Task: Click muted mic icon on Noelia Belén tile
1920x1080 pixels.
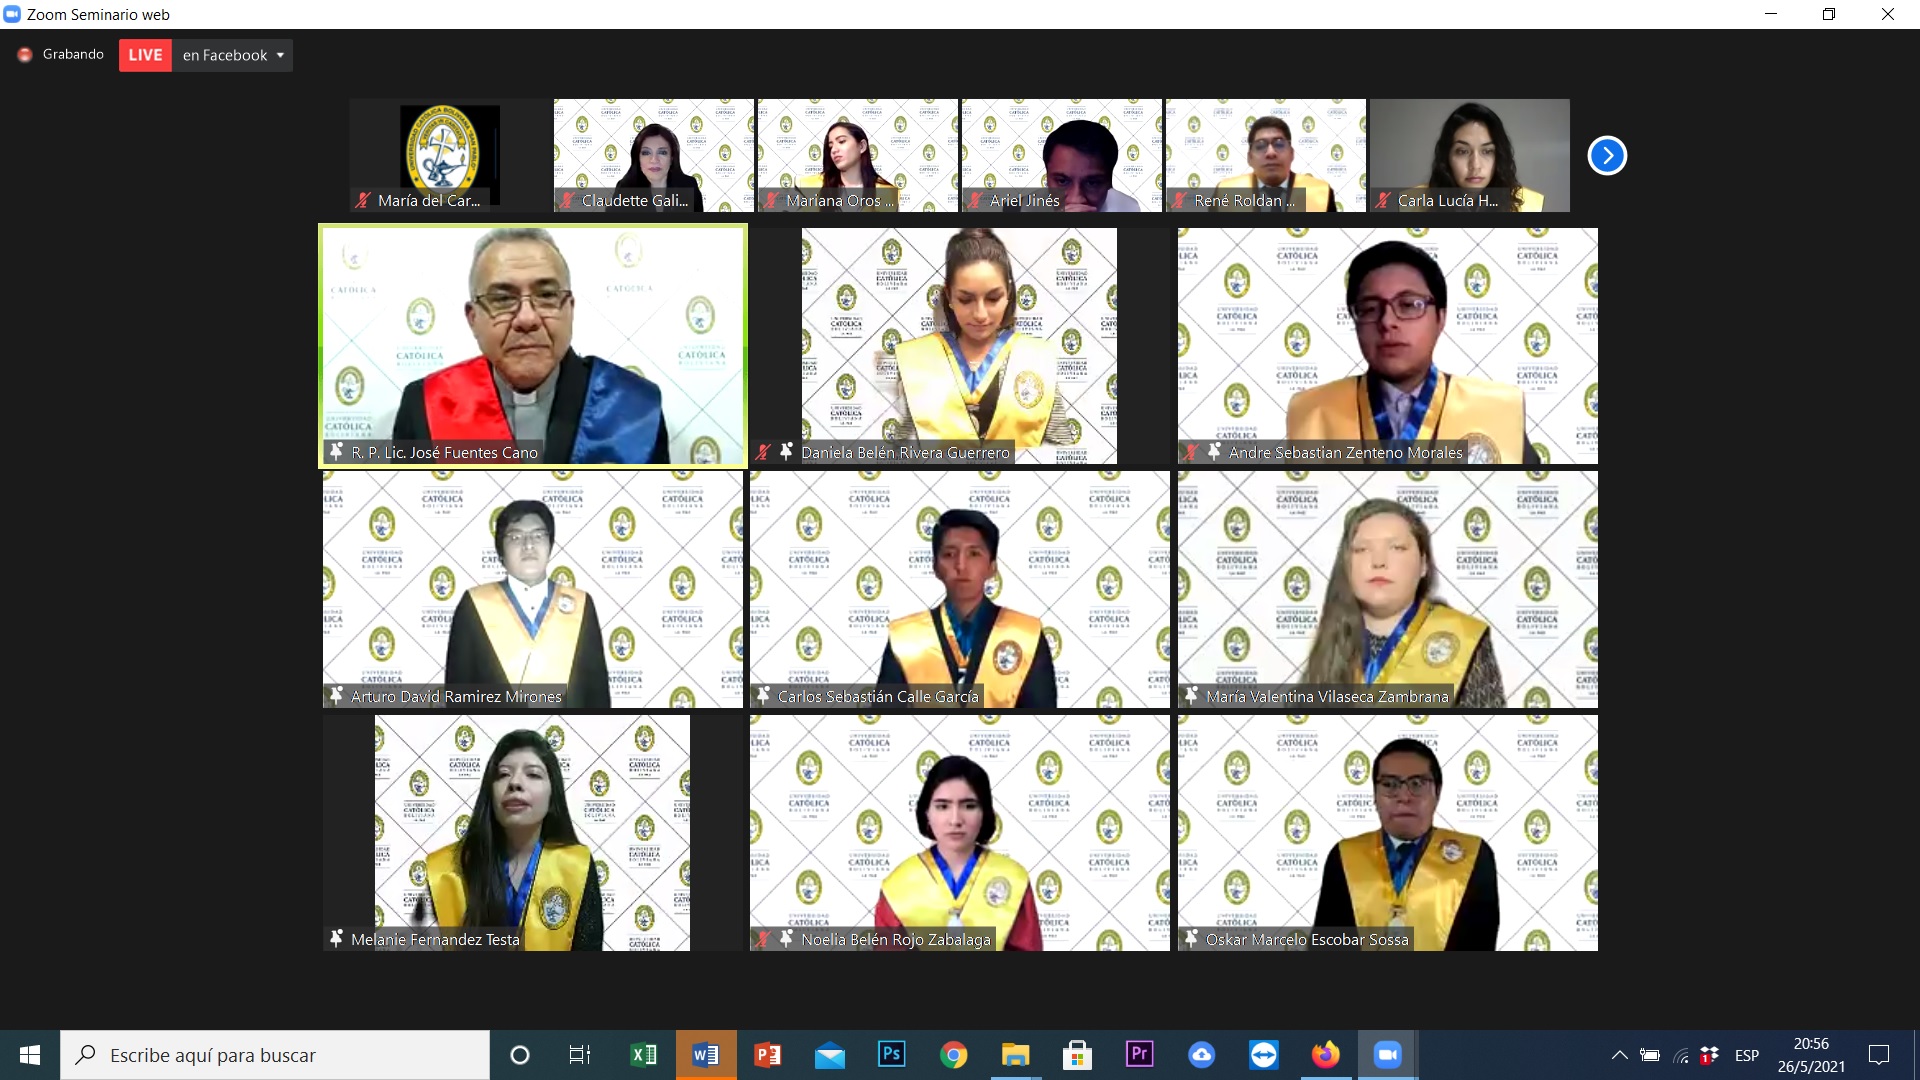Action: pos(763,939)
